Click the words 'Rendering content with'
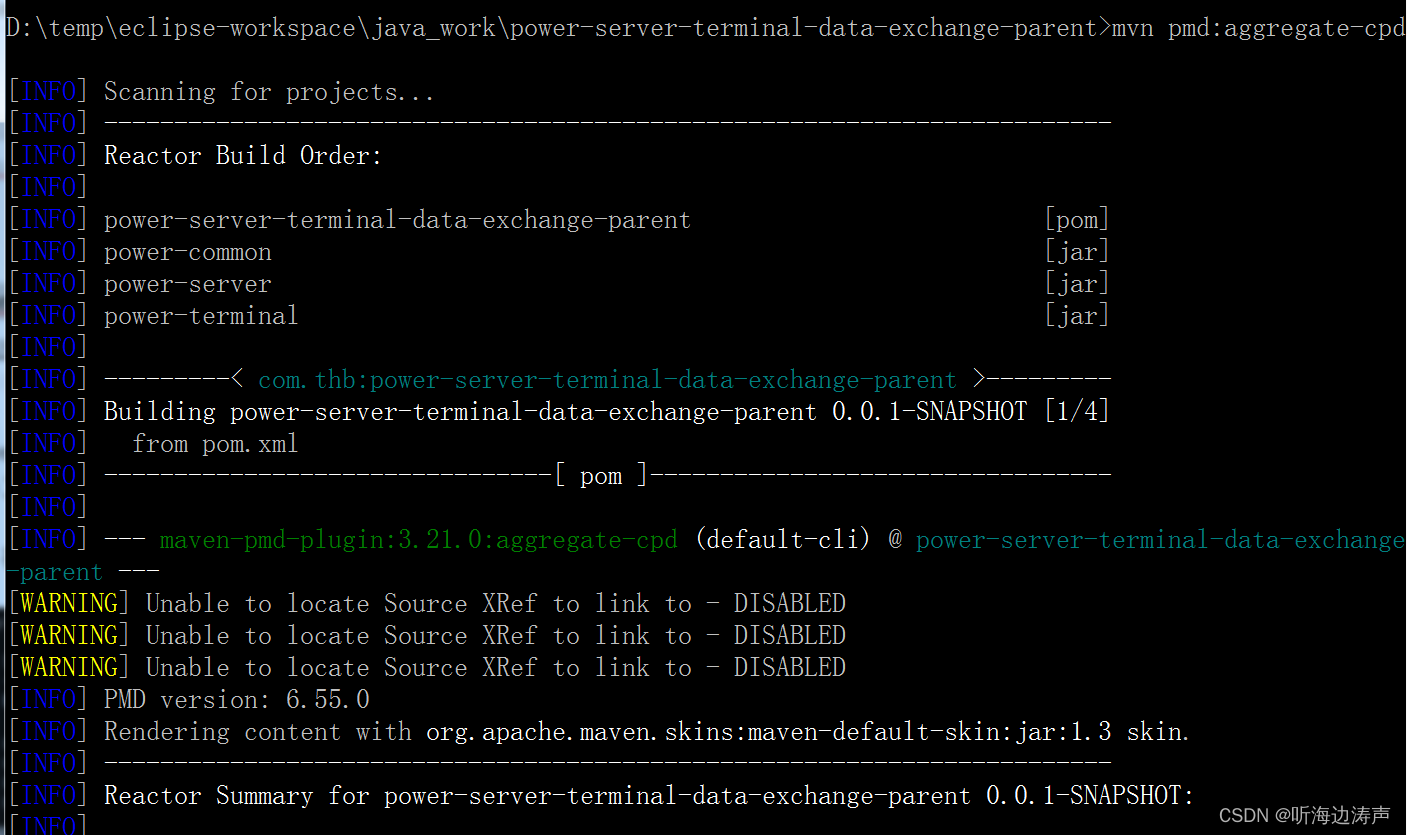The width and height of the screenshot is (1407, 835). [258, 732]
